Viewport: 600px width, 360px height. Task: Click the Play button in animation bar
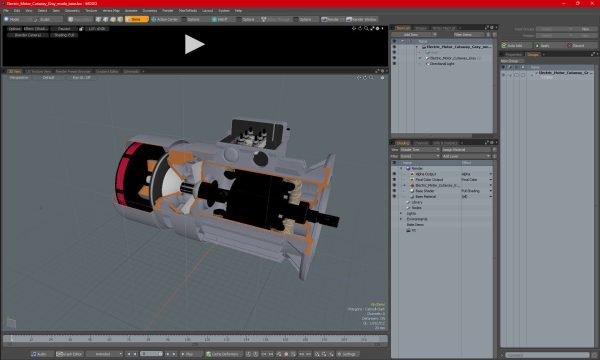click(x=190, y=354)
